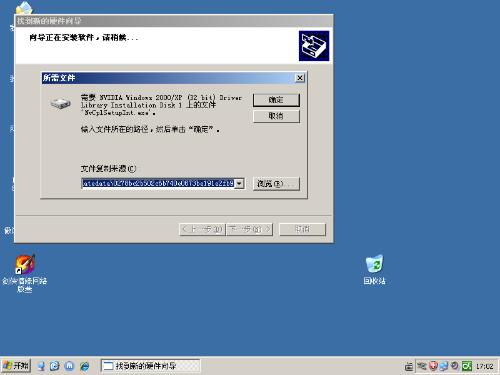The width and height of the screenshot is (500, 375).
Task: Click the round blue quick launch icon
Action: [69, 366]
